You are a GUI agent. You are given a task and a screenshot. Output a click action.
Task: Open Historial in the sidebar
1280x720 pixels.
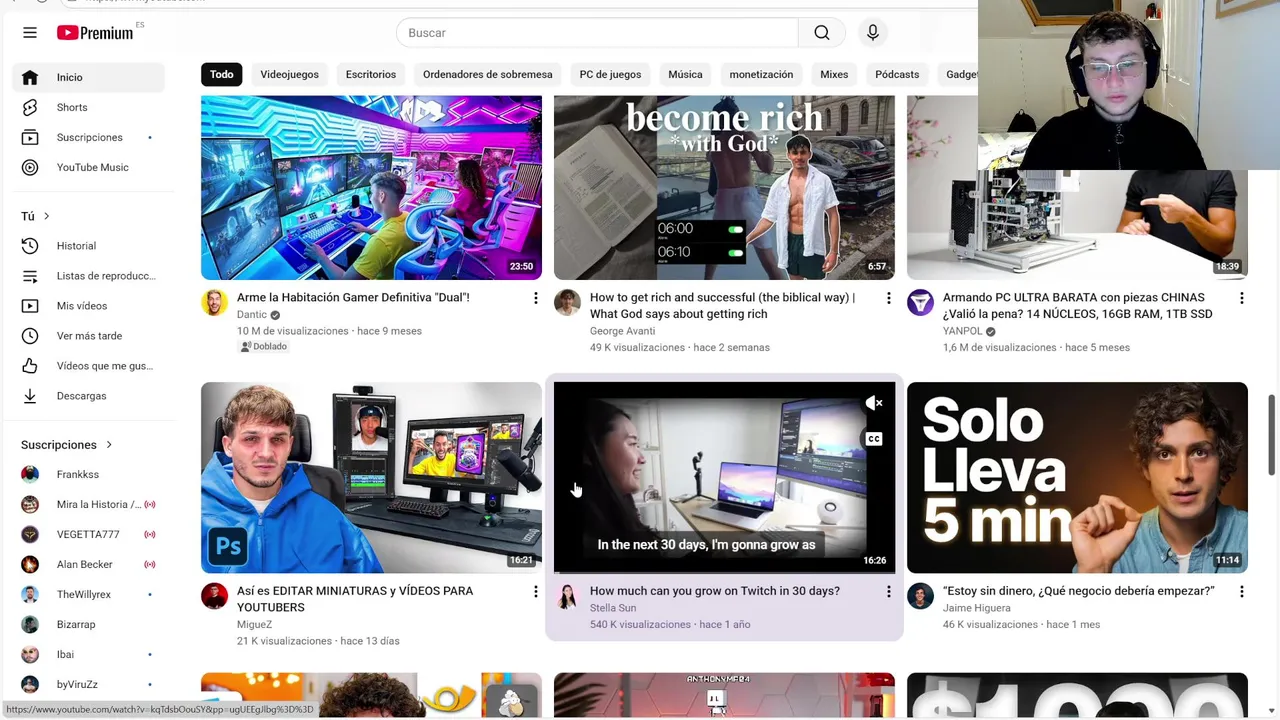[88, 246]
